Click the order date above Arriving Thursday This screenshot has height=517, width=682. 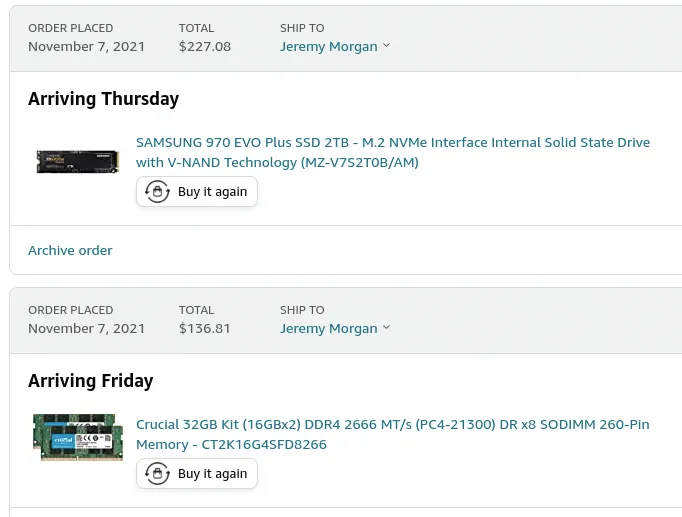(86, 46)
